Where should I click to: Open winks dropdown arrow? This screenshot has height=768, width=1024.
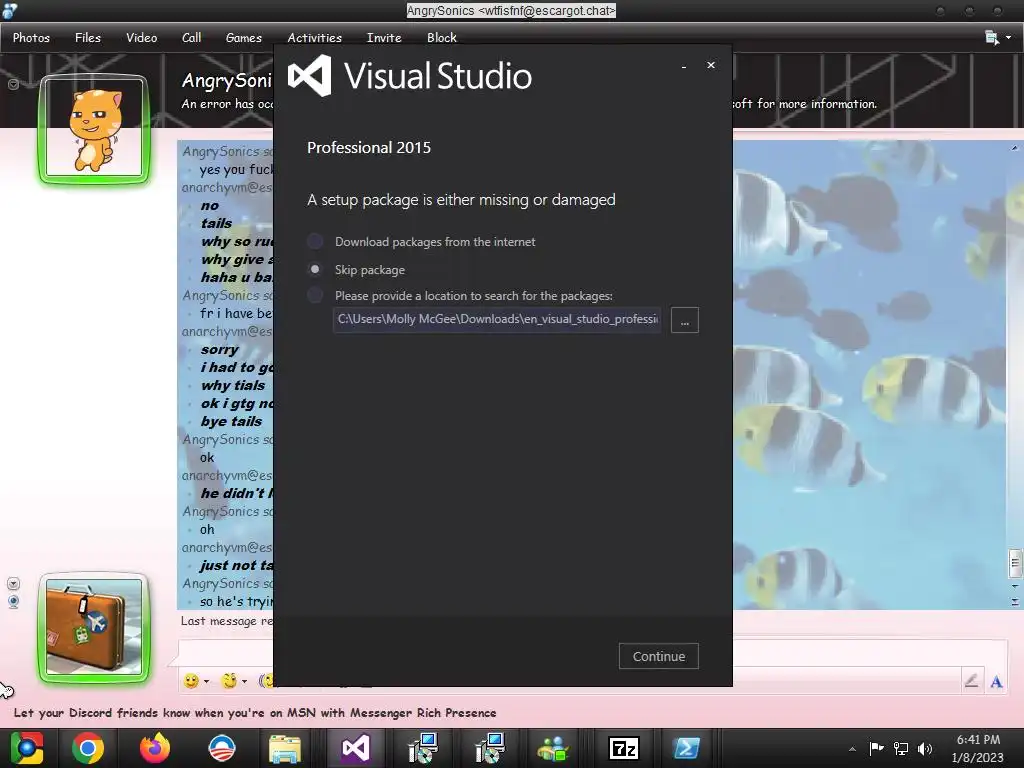tap(244, 682)
